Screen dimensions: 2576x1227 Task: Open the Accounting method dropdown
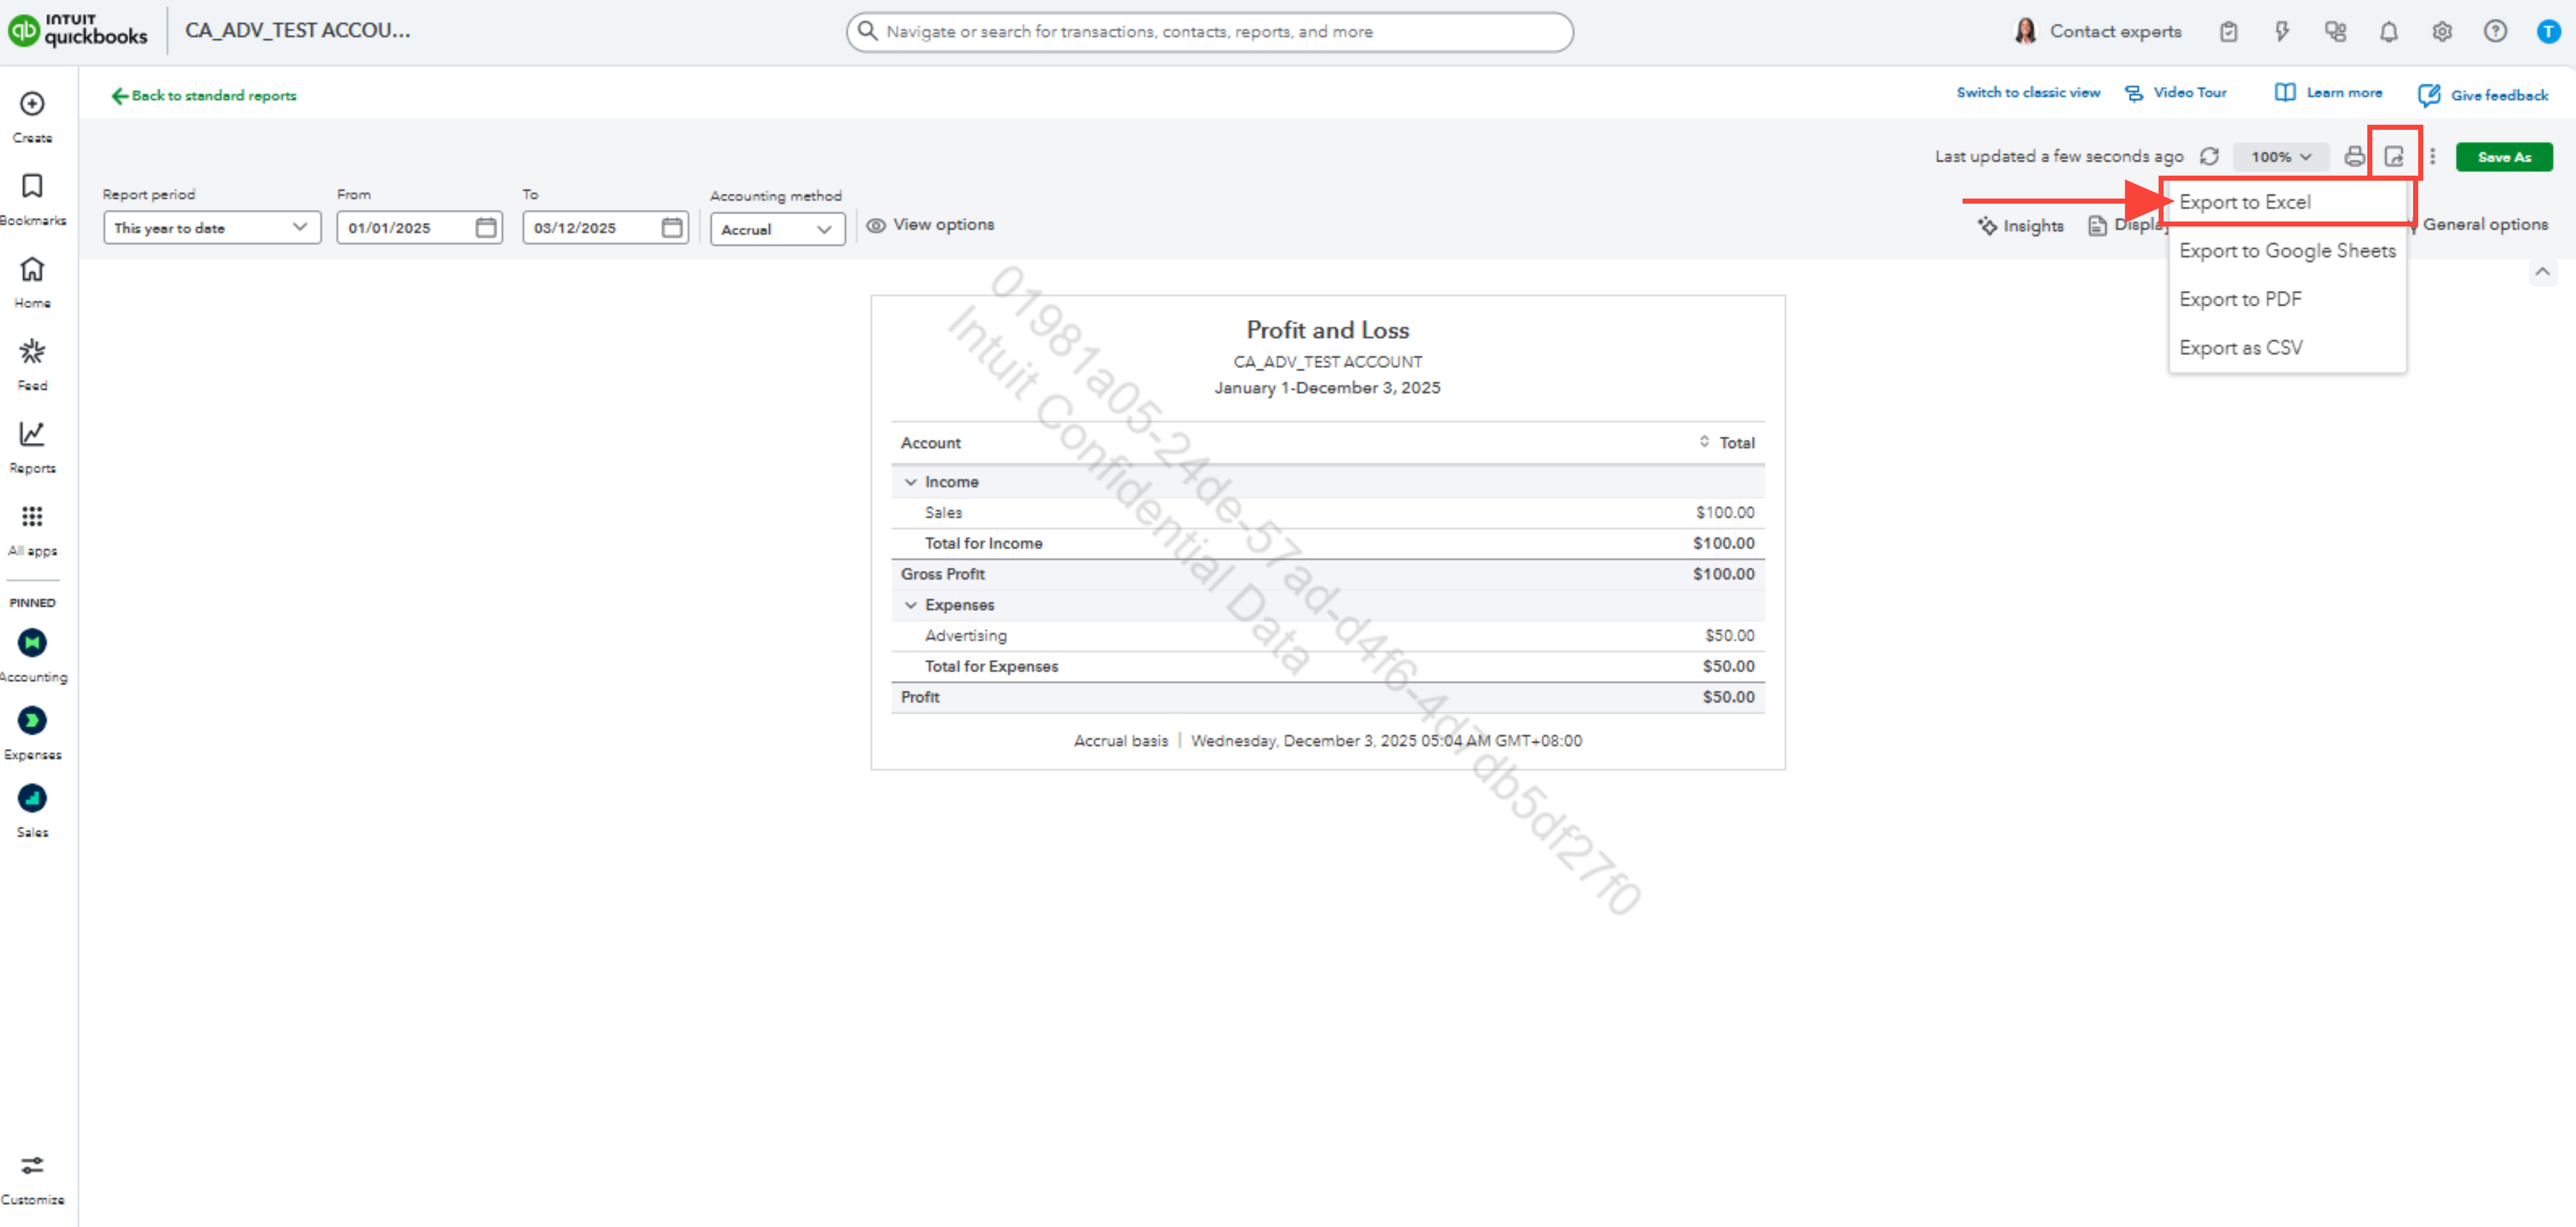pos(777,229)
